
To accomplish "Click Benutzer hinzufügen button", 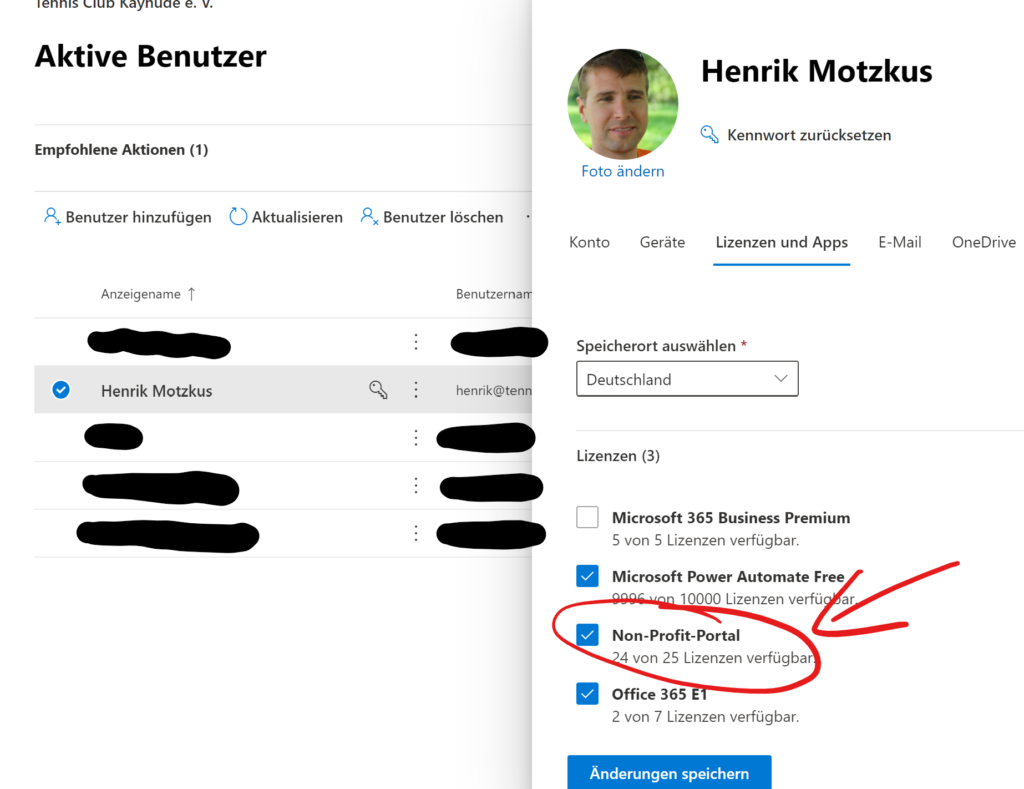I will 128,217.
